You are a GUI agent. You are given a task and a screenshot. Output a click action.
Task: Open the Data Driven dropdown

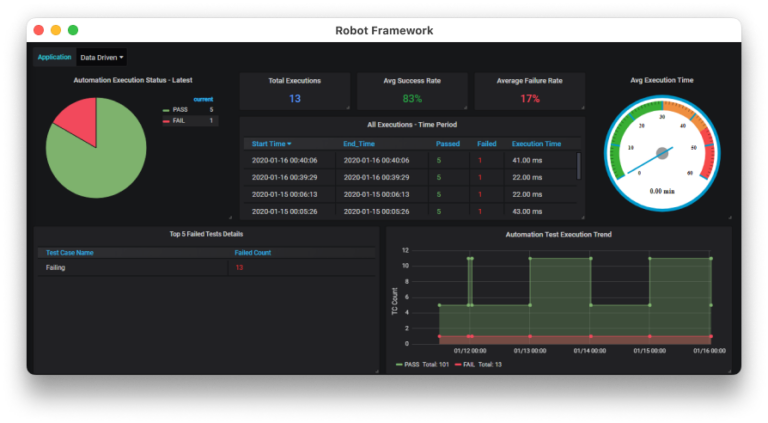point(102,57)
